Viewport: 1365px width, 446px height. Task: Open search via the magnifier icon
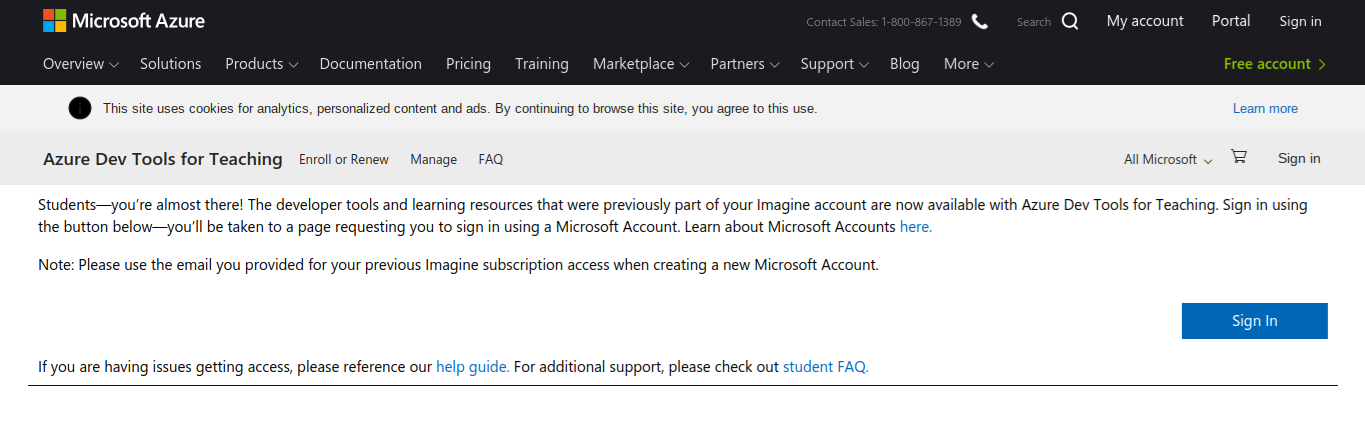1070,21
